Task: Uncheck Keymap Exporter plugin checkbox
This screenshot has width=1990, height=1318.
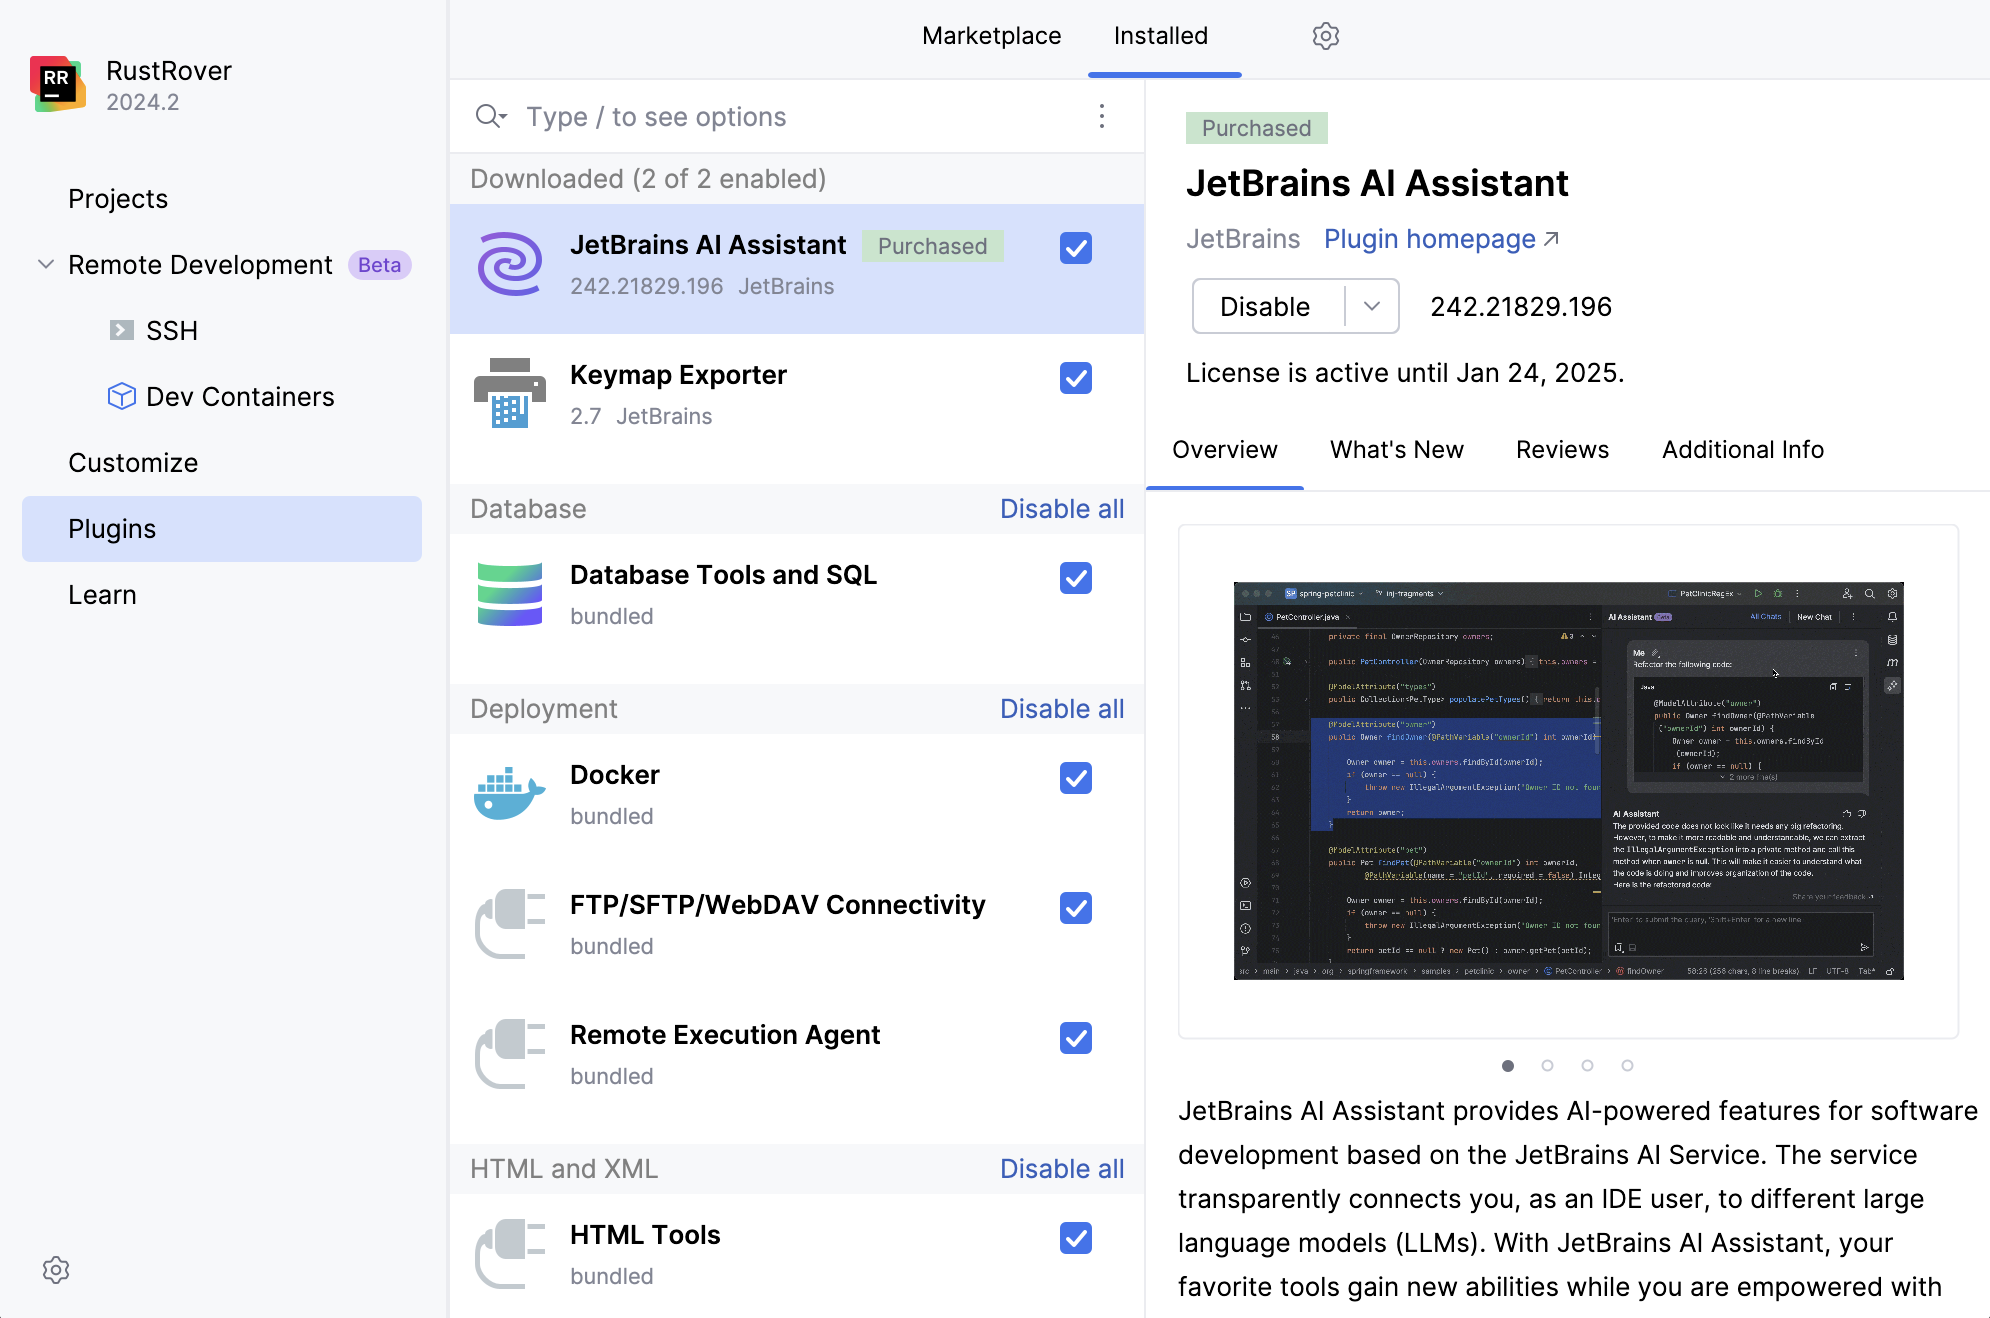Action: (x=1076, y=378)
